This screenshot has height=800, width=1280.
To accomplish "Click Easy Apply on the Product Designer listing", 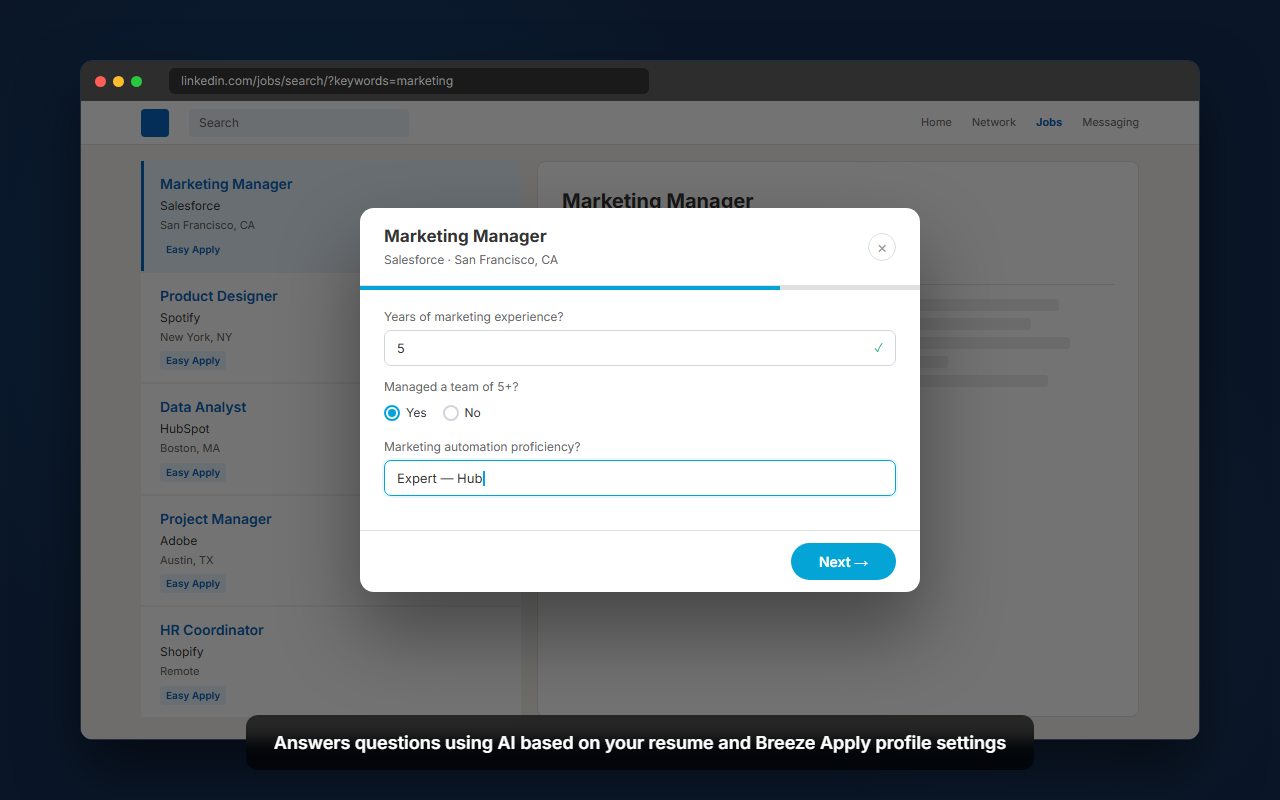I will 192,360.
